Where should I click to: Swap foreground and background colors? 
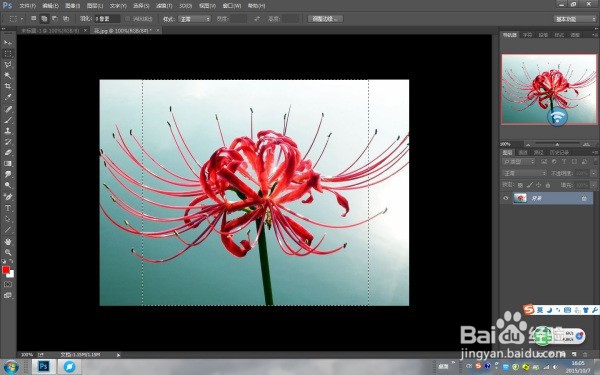pyautogui.click(x=11, y=262)
